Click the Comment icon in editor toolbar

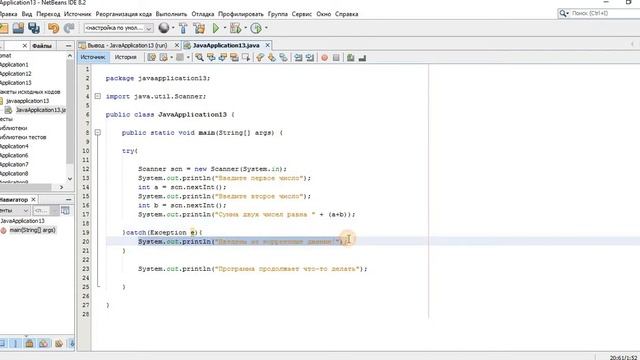351,58
